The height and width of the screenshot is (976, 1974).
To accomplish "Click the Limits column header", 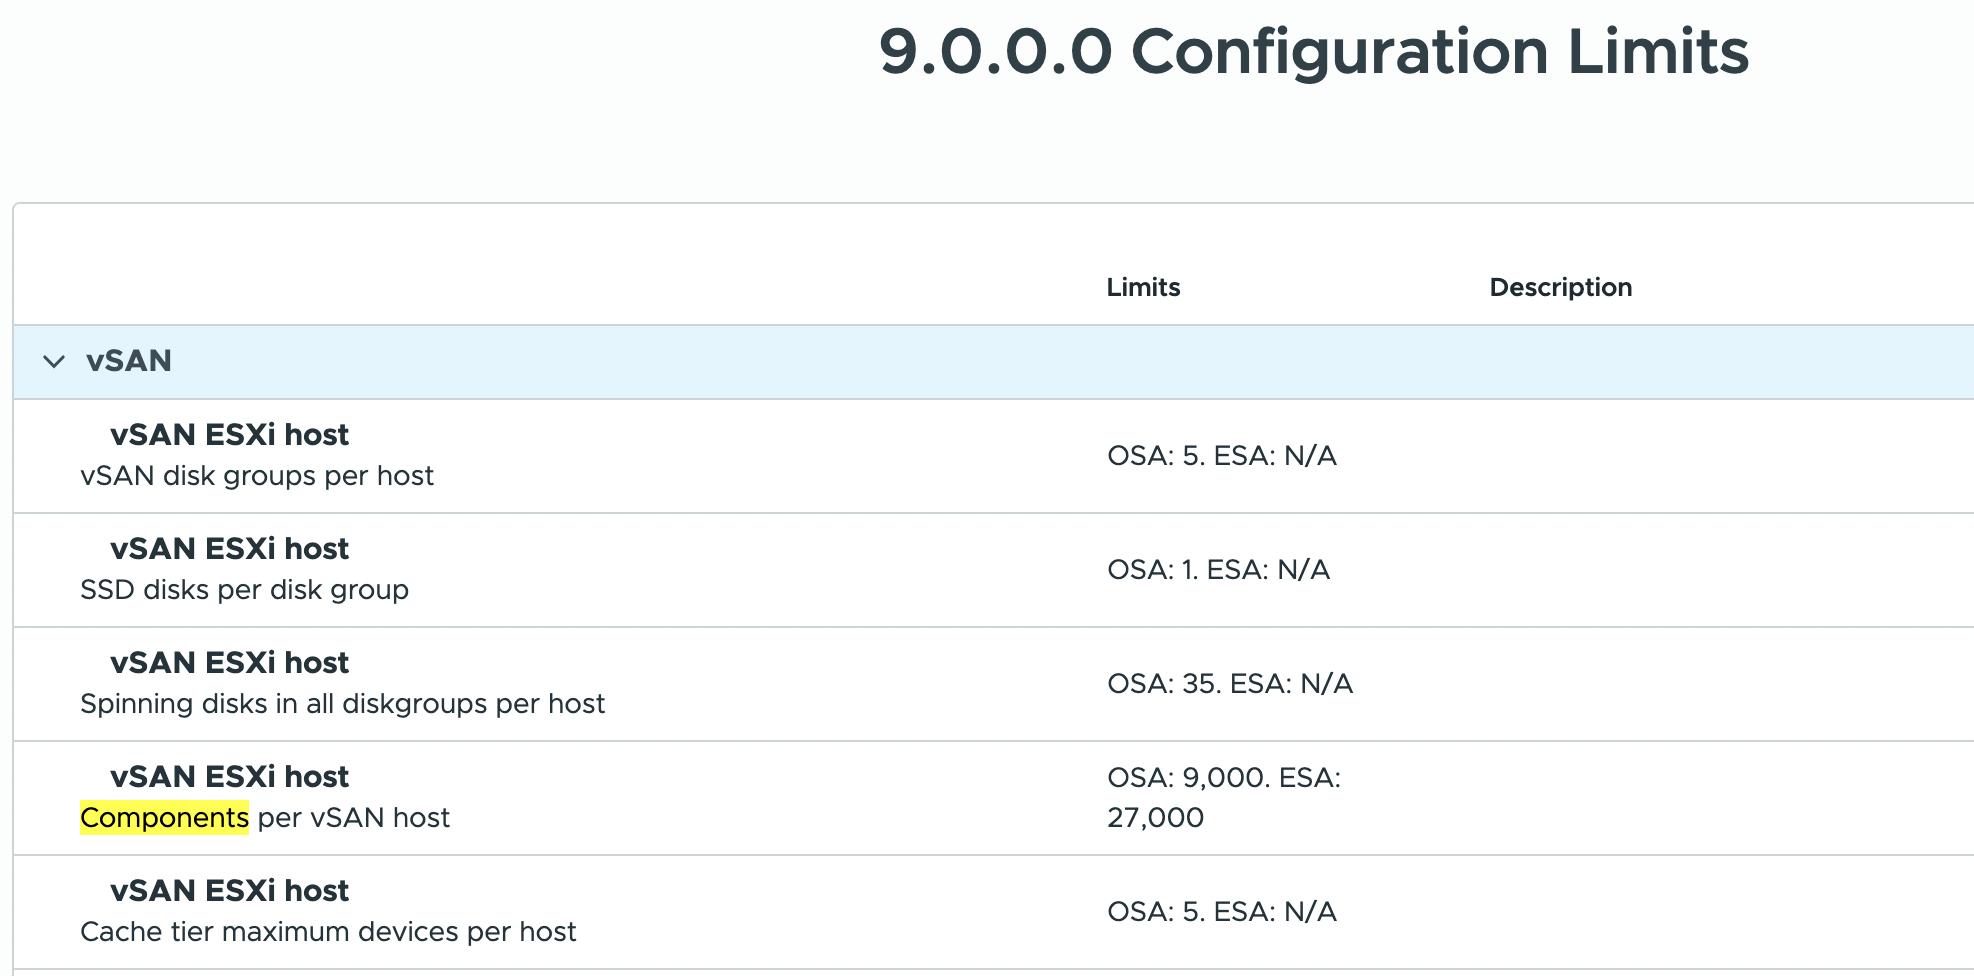I will click(1143, 287).
